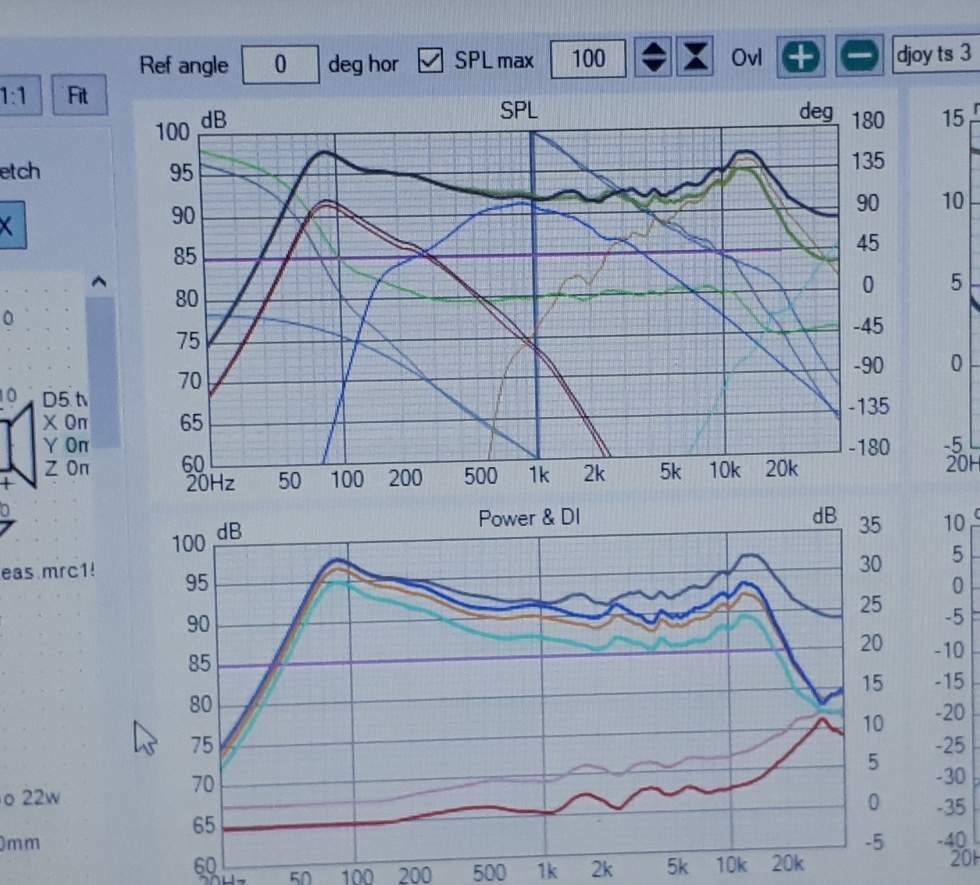980x885 pixels.
Task: Click the Ref angle input field
Action: tap(280, 64)
